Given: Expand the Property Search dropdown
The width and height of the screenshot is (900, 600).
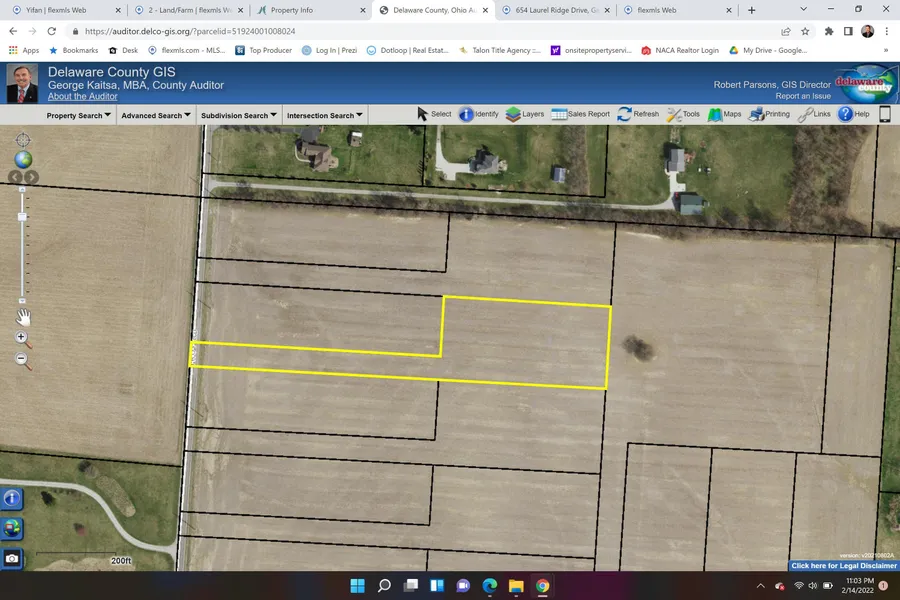Looking at the screenshot, I should (x=79, y=116).
